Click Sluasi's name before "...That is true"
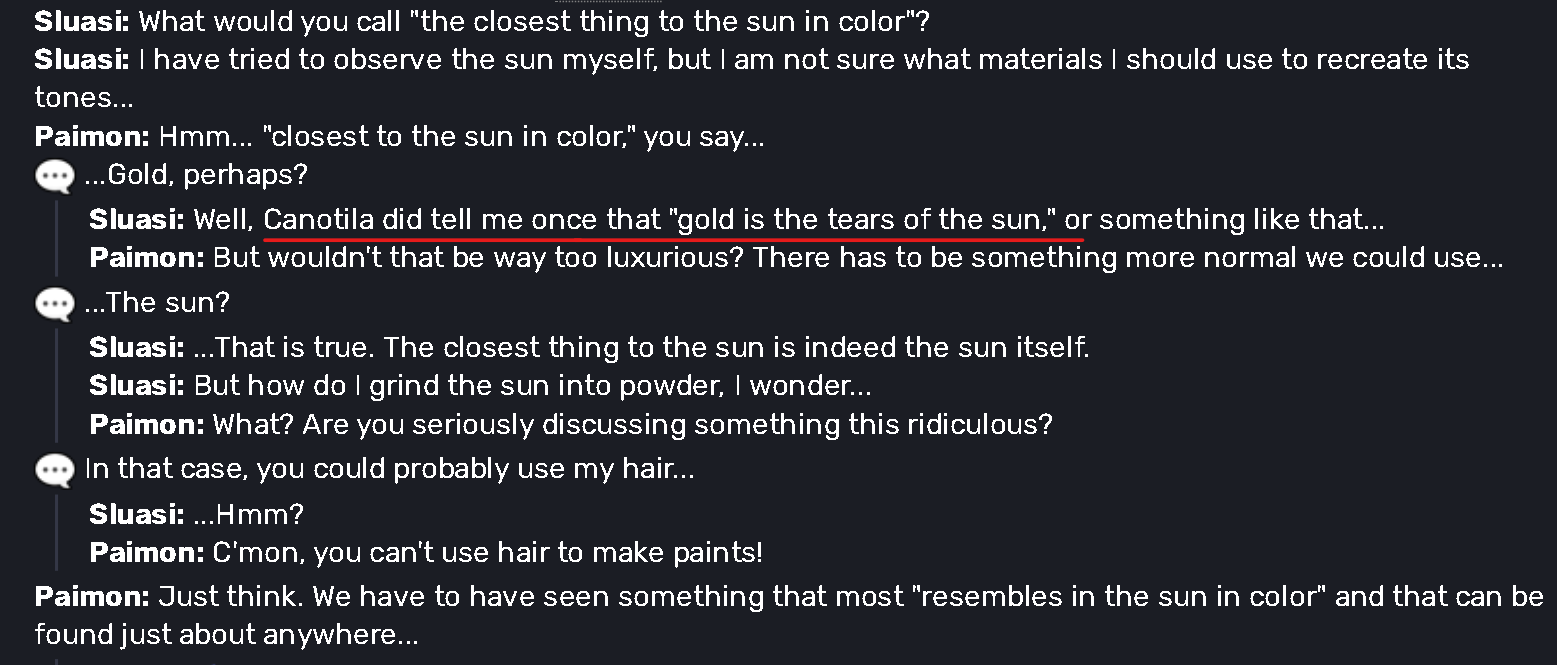 [x=137, y=347]
